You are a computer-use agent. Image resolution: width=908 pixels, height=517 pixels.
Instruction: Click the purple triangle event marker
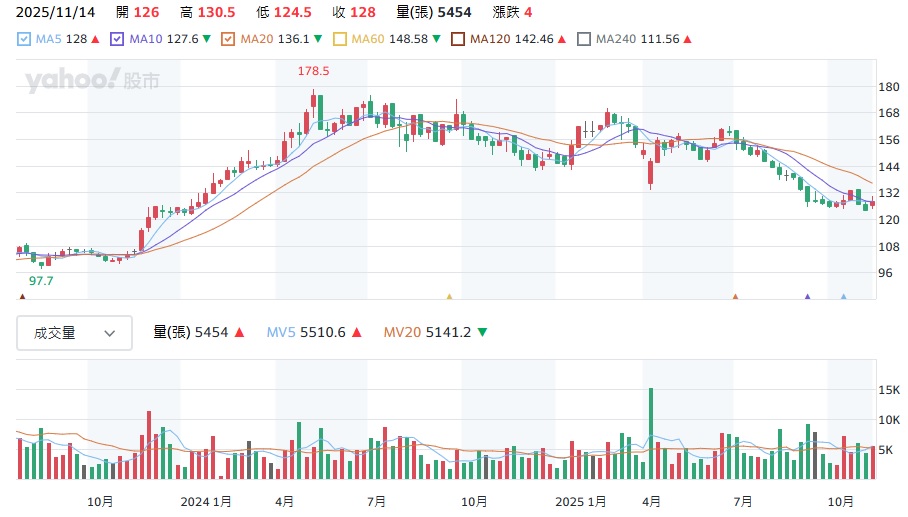[807, 297]
